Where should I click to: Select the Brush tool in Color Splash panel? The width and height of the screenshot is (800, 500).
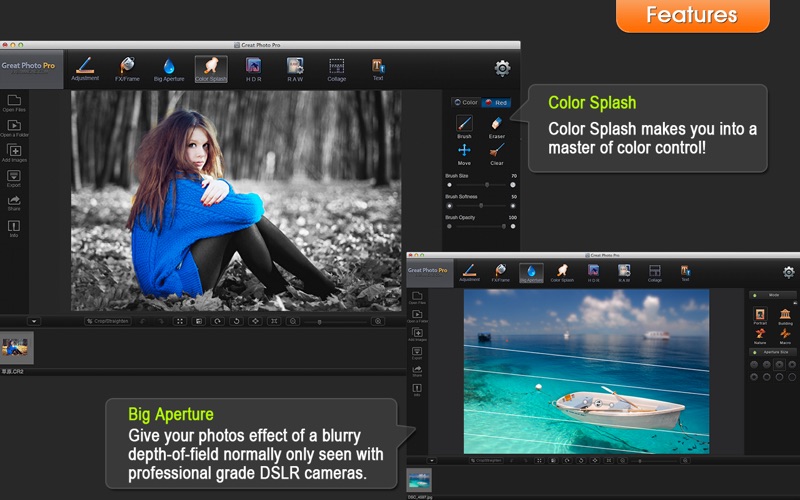click(x=464, y=124)
